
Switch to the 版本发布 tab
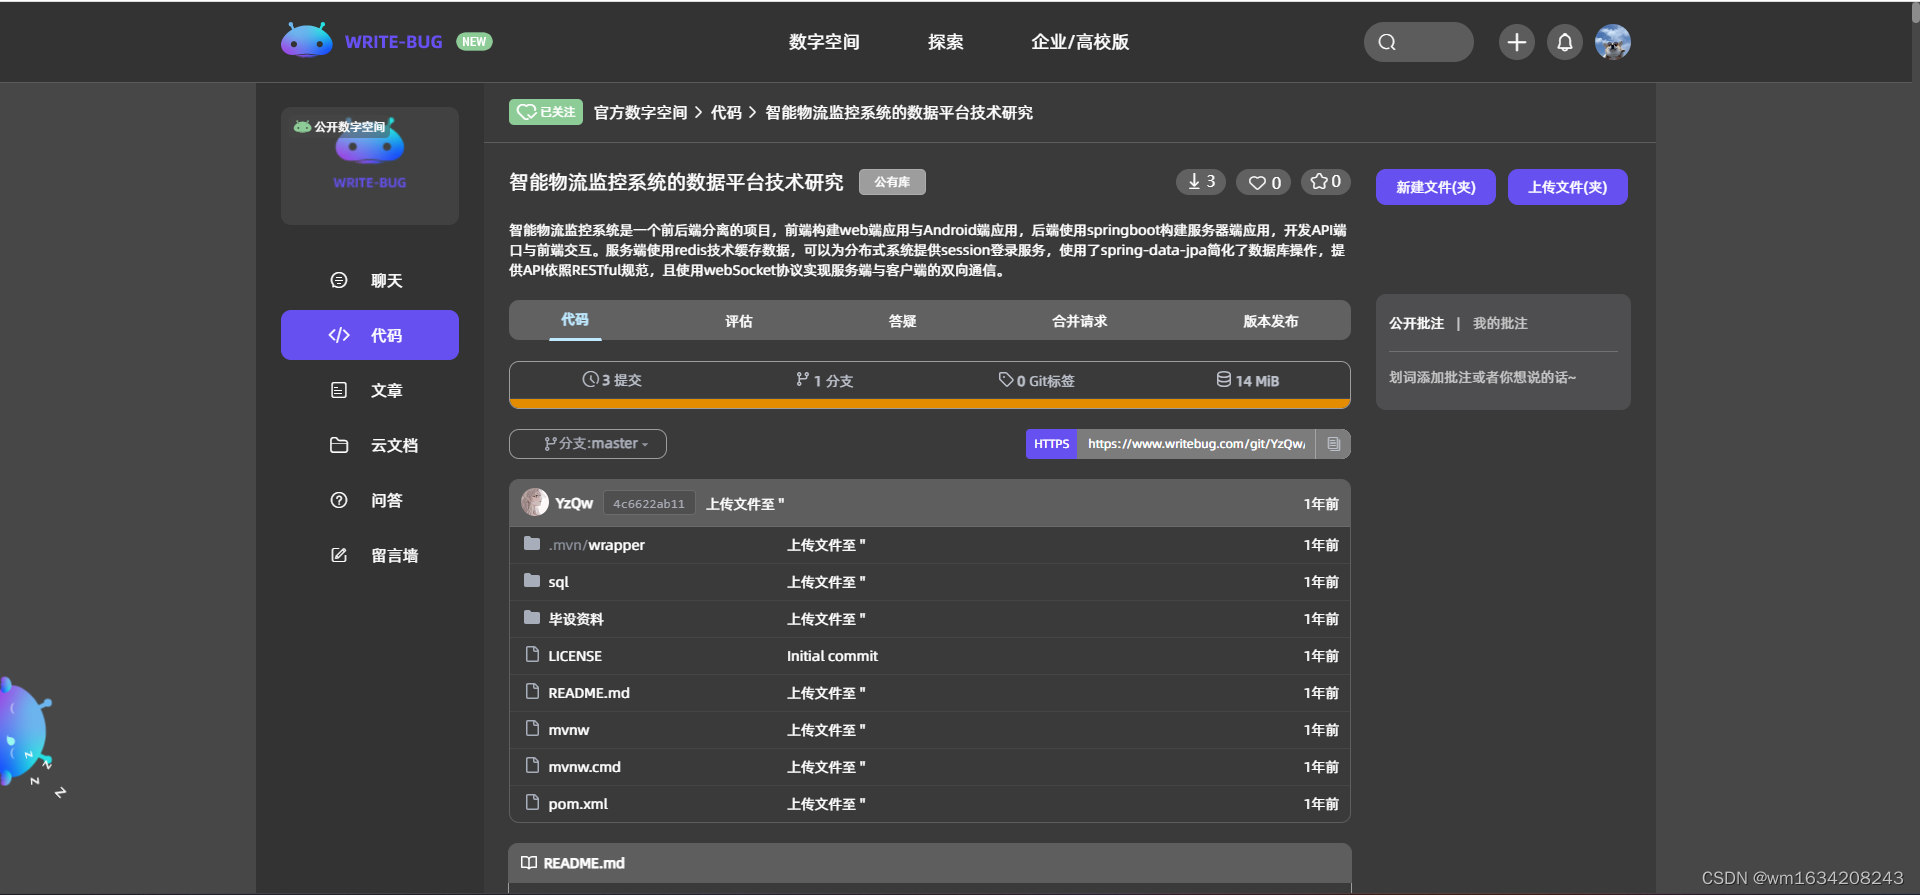(1271, 321)
